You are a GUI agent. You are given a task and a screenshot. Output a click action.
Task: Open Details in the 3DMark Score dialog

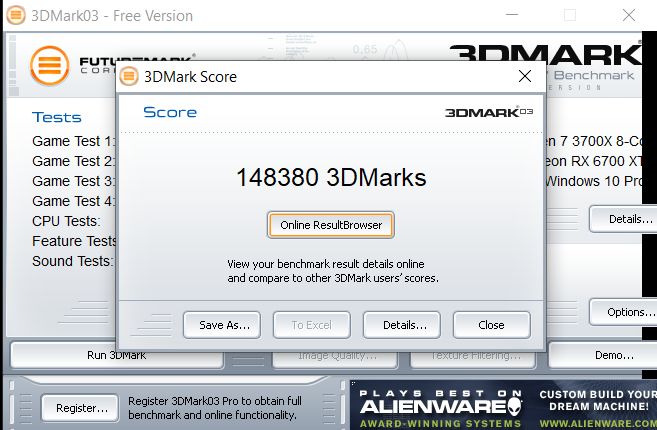402,325
